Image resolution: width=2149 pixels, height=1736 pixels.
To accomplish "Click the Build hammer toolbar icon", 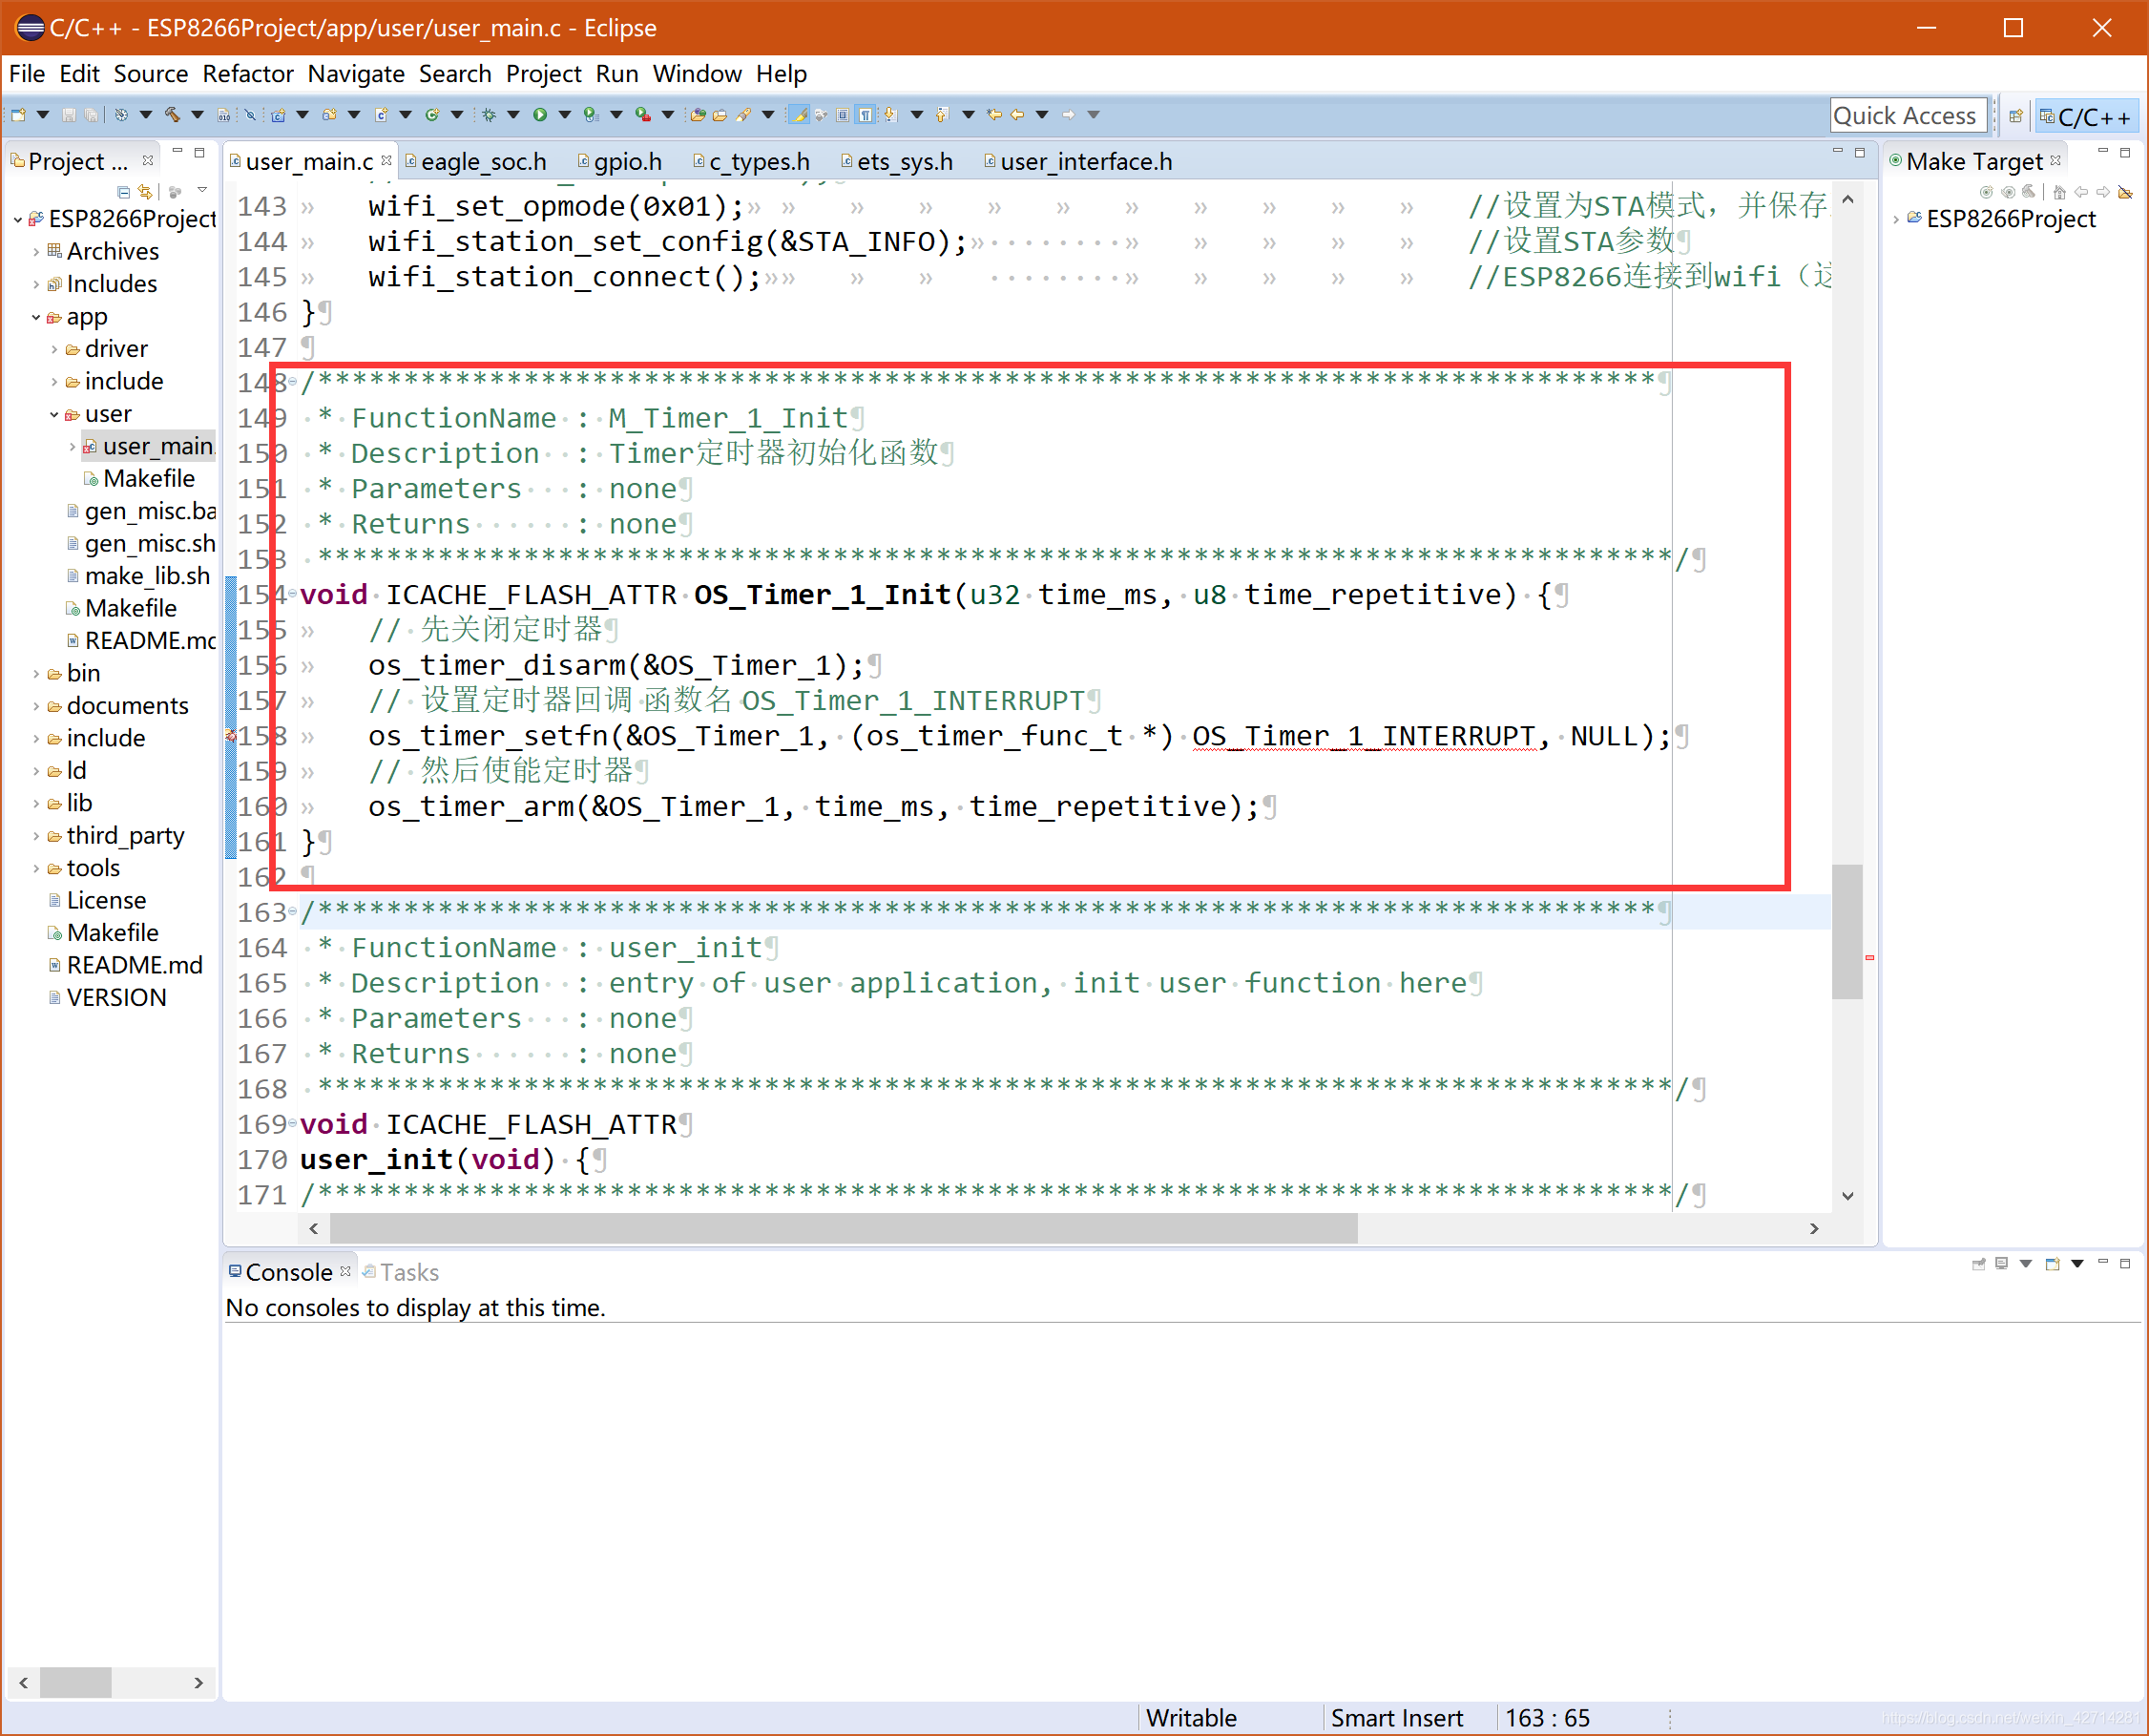I will click(x=172, y=115).
